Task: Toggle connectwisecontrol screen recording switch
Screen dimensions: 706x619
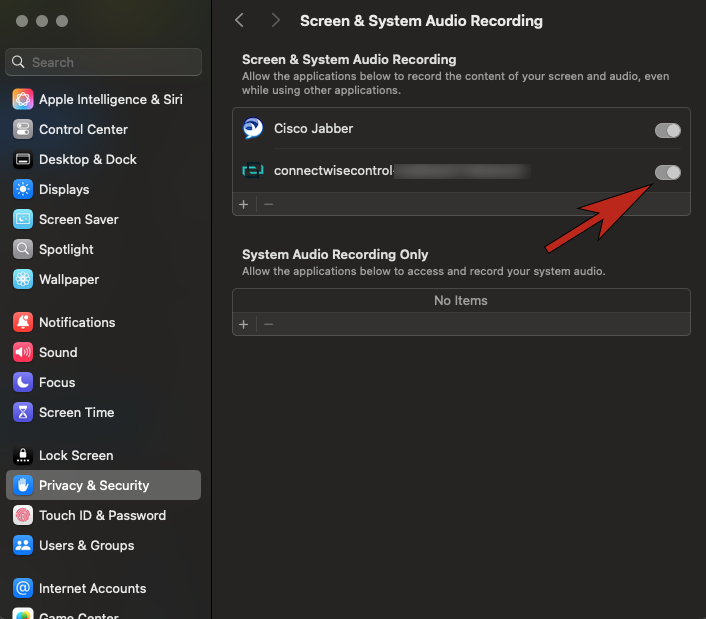Action: tap(667, 172)
